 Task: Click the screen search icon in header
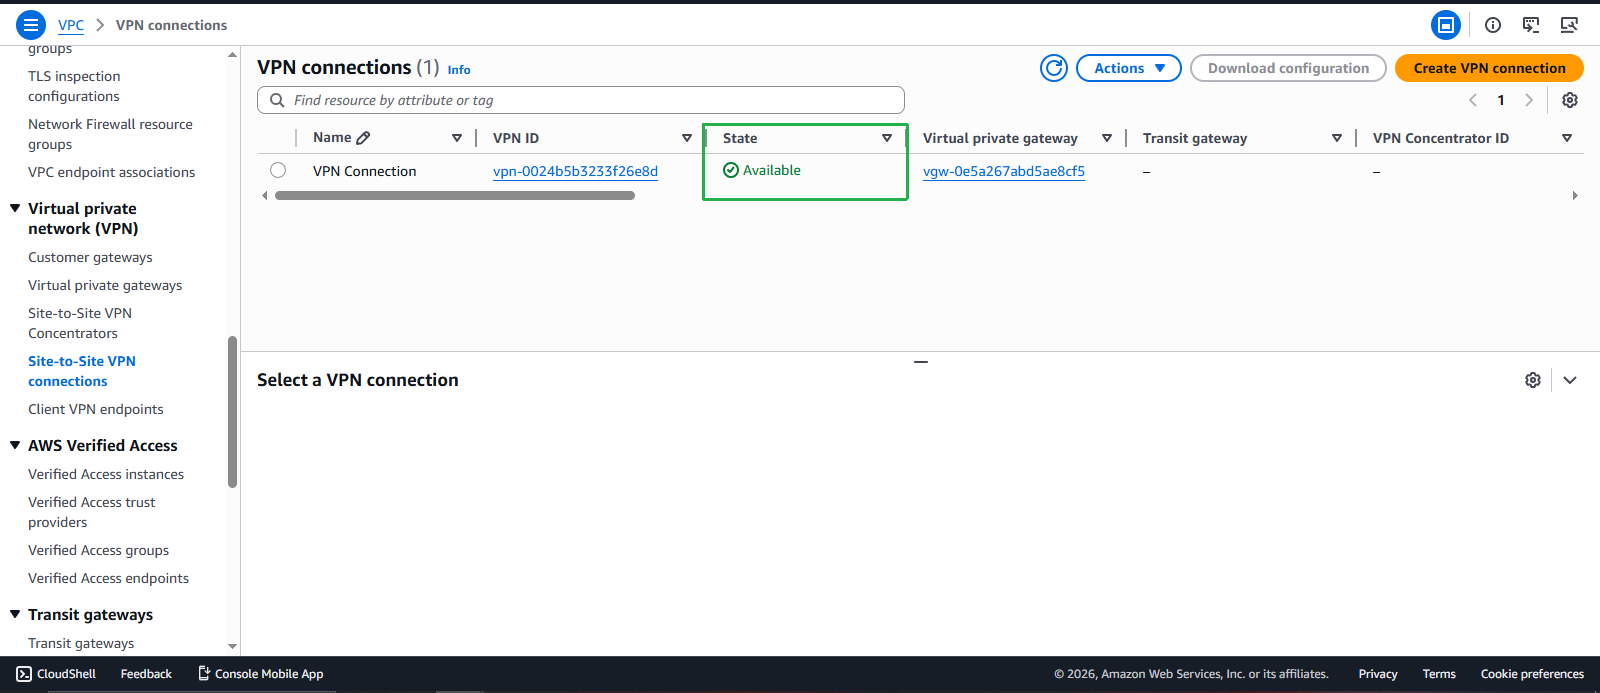point(1569,25)
